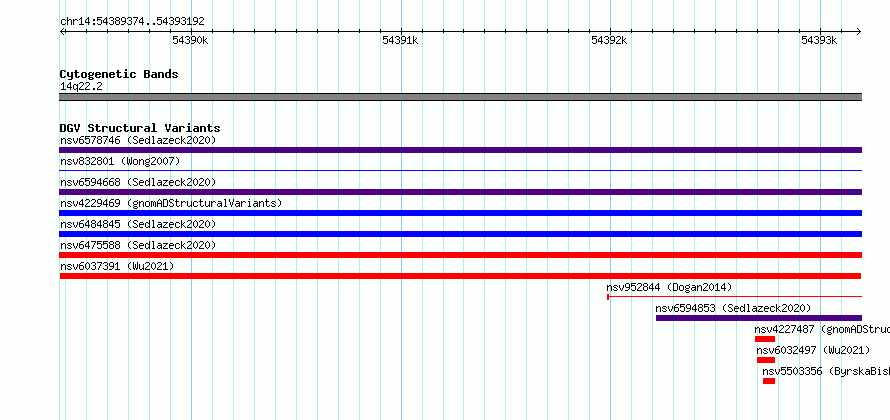This screenshot has width=890, height=420.
Task: Click the nsv6594853 (Sedlazeck2020) purple bar
Action: (759, 318)
